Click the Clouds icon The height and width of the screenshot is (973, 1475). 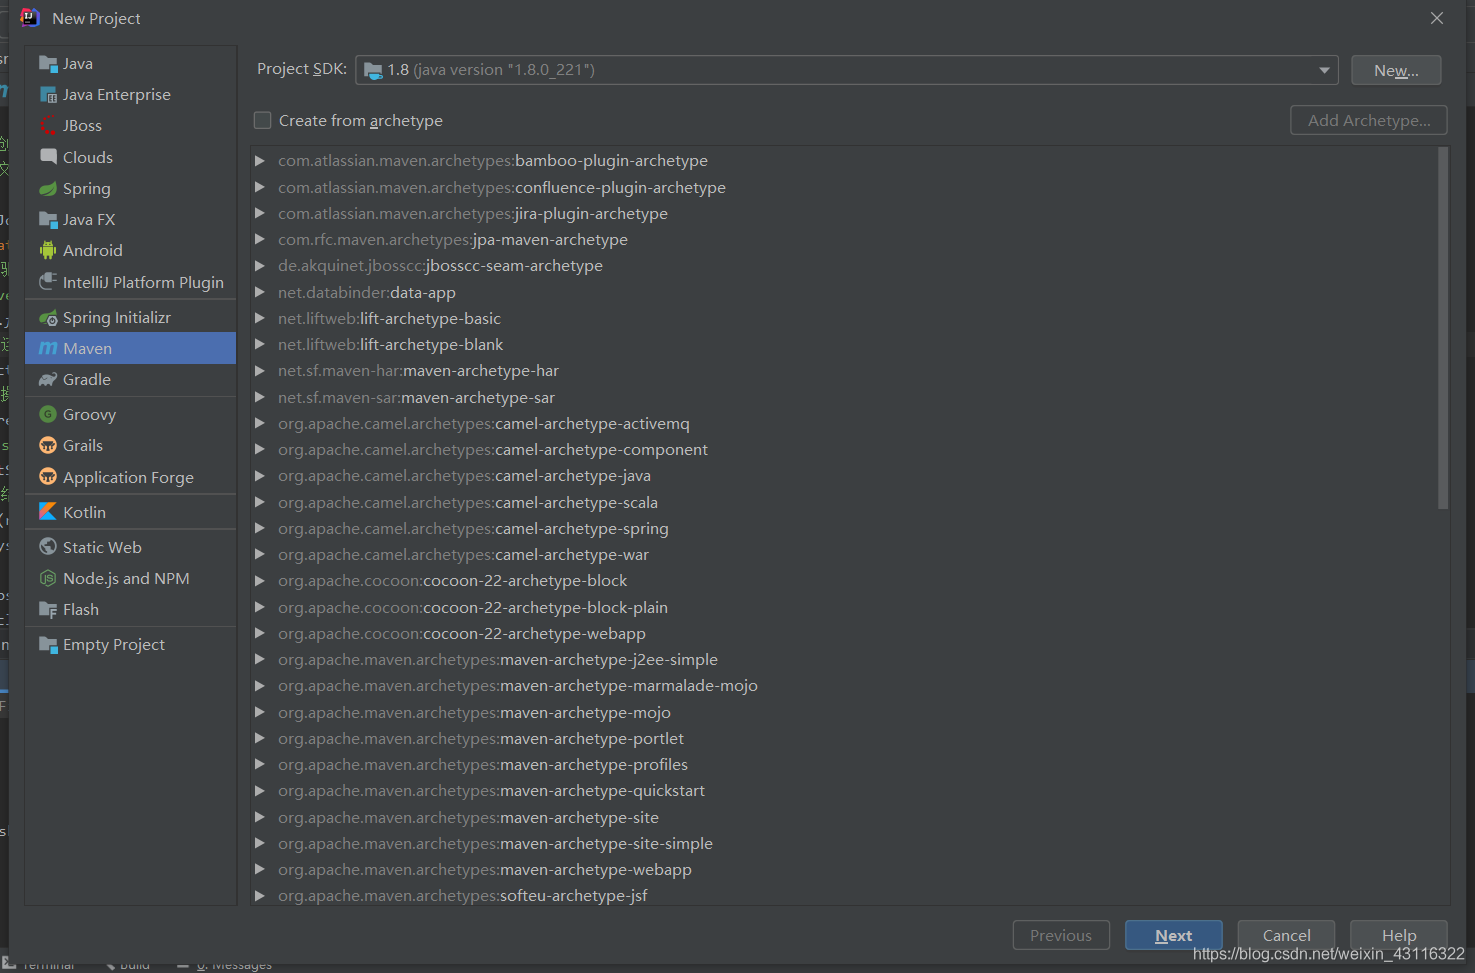(x=48, y=157)
